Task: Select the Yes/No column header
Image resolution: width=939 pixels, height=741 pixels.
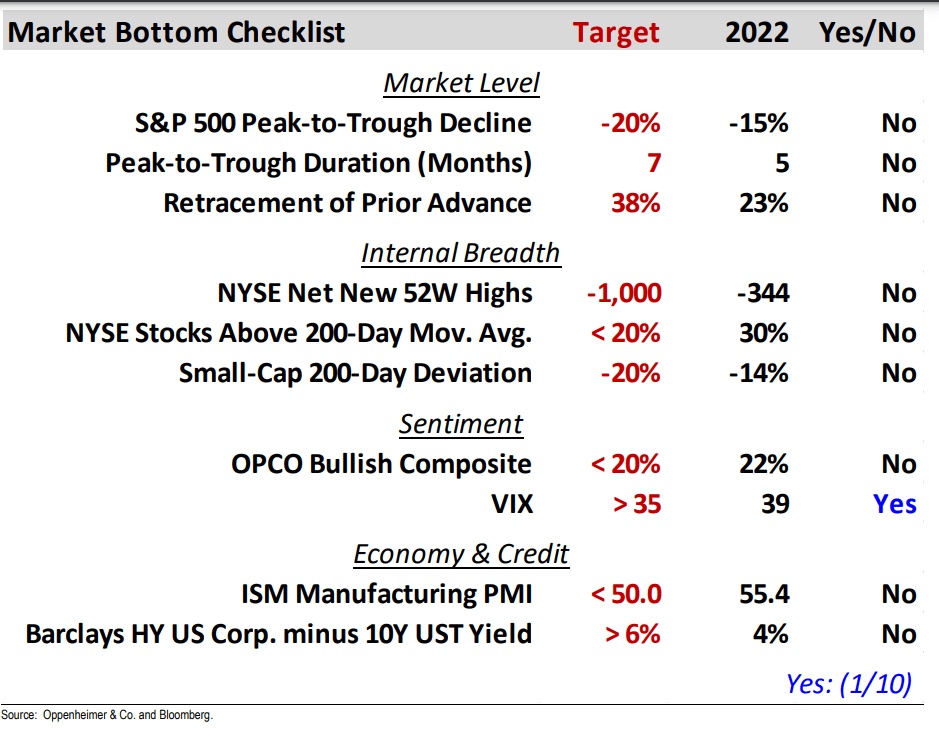Action: coord(866,32)
